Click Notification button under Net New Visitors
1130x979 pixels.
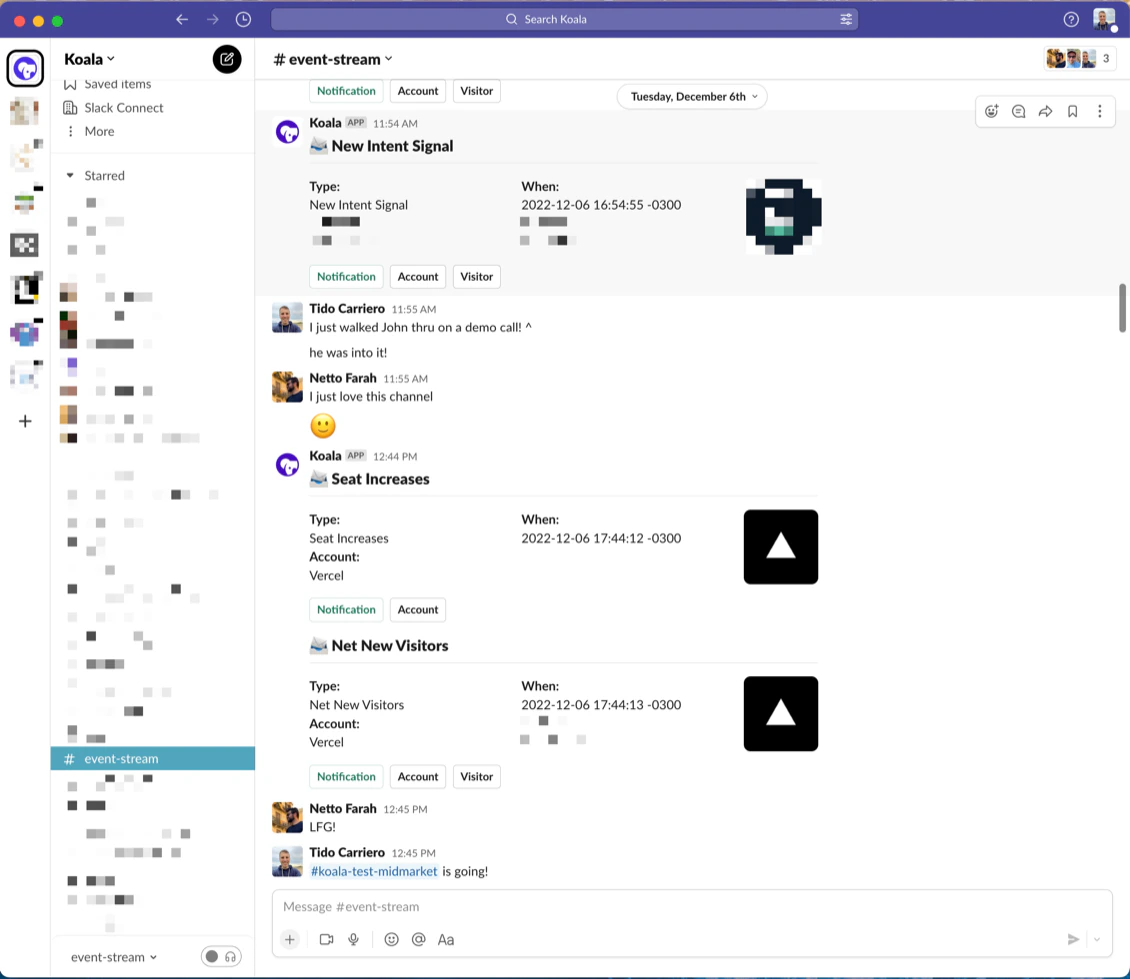(x=346, y=777)
